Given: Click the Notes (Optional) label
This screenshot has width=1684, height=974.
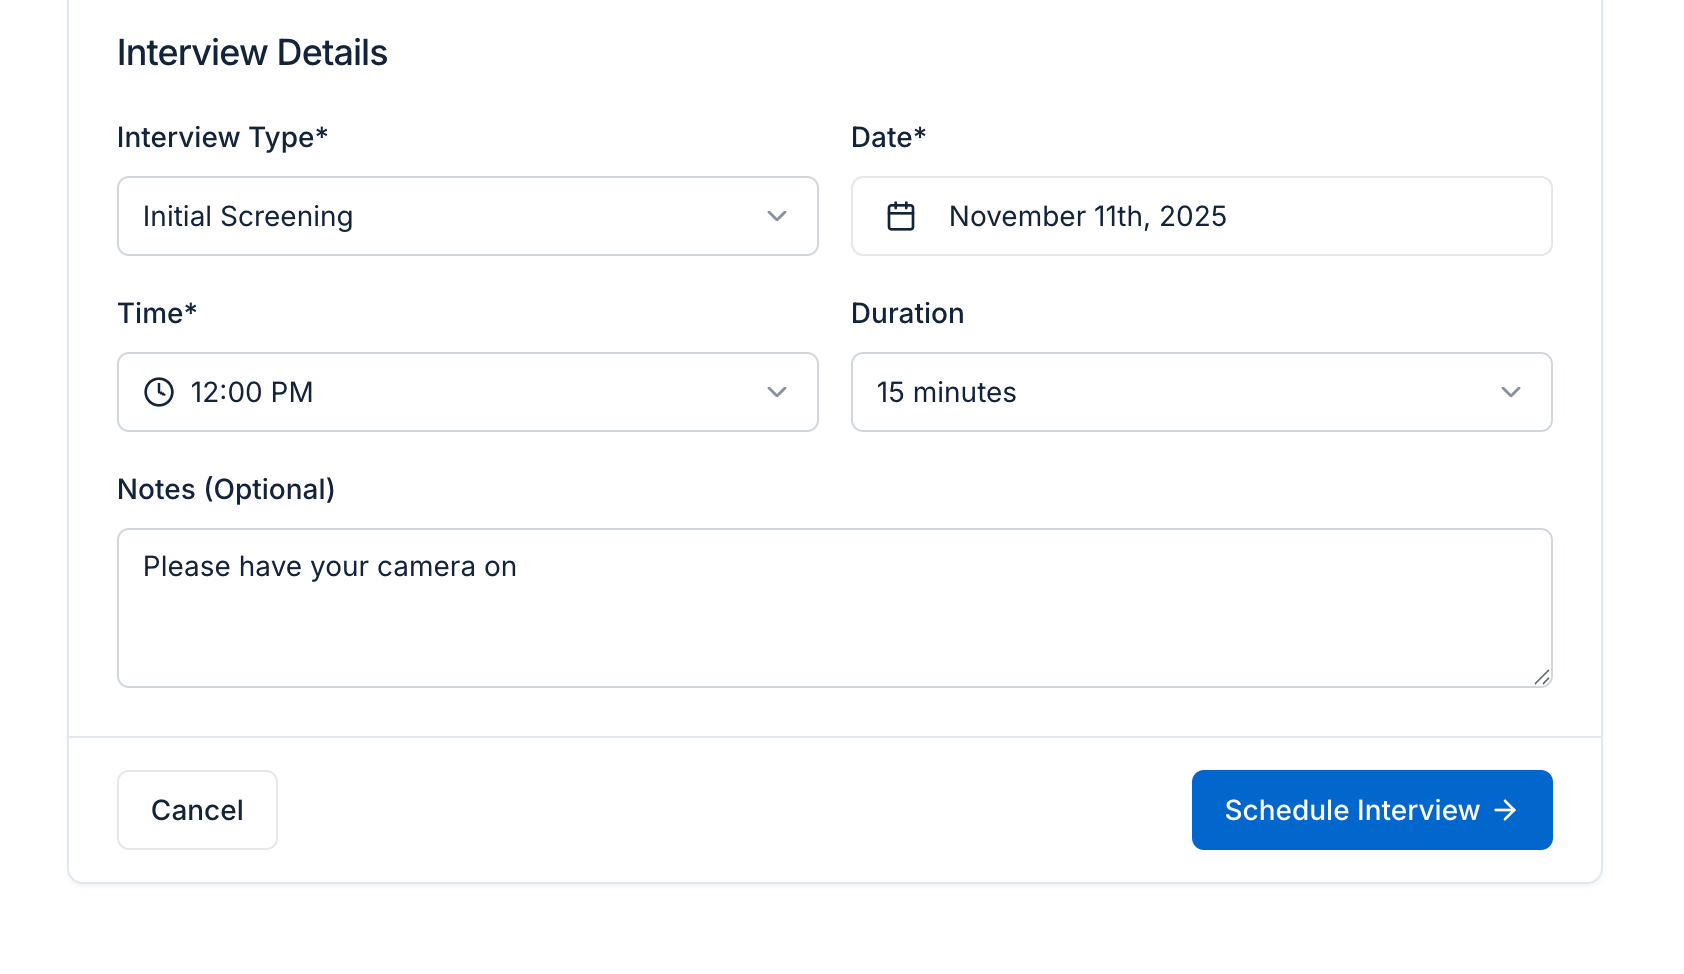Looking at the screenshot, I should [226, 489].
